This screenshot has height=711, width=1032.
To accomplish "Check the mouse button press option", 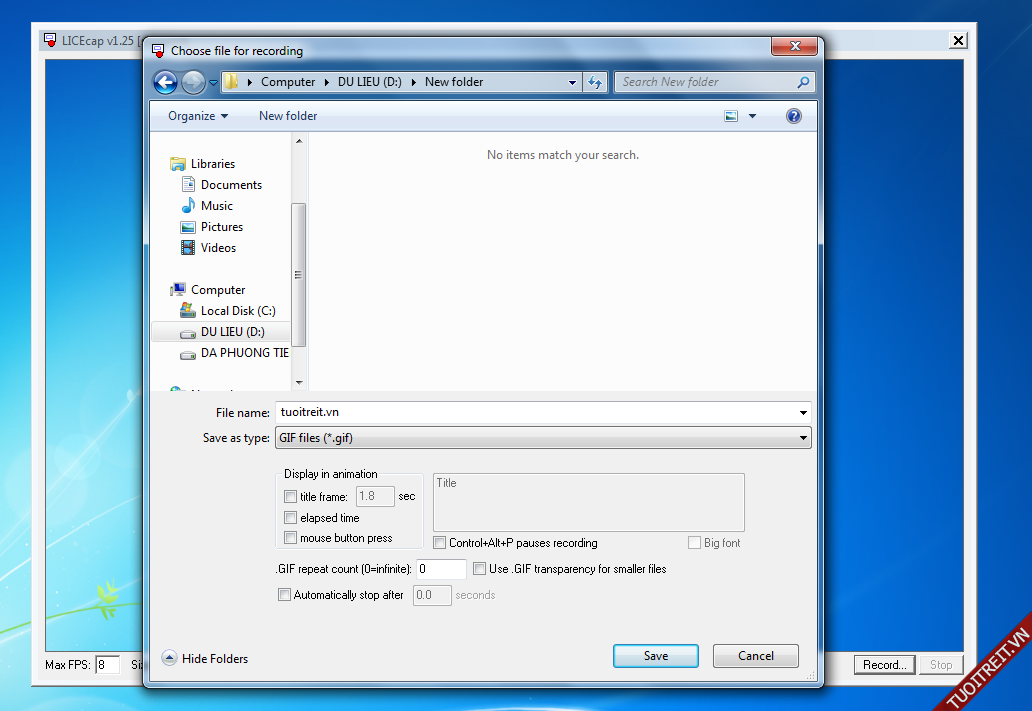I will (291, 538).
